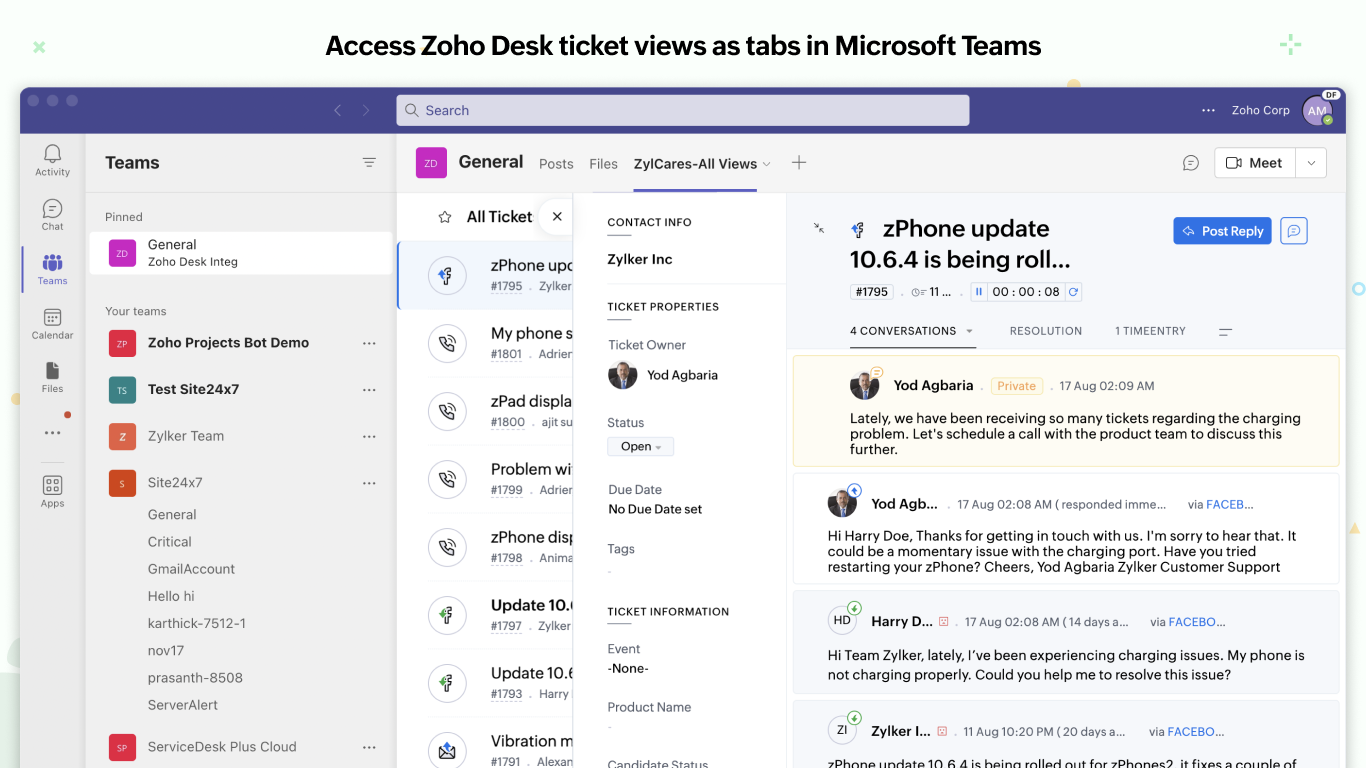Expand the 4 Conversations dropdown arrow
Viewport: 1366px width, 768px height.
[969, 331]
